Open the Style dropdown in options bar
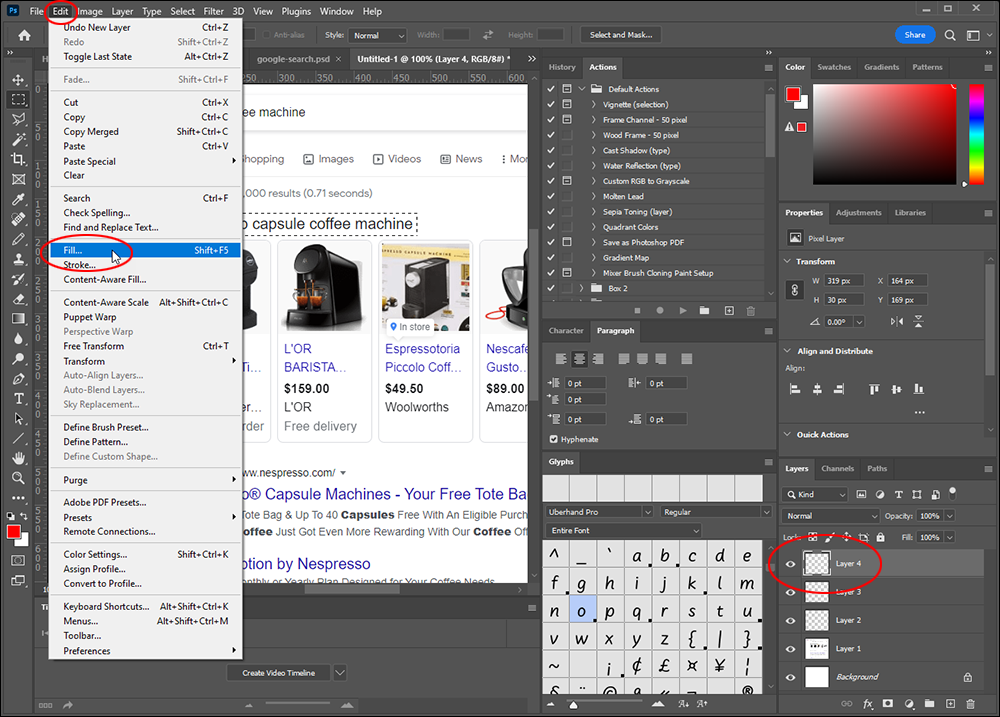 pos(379,36)
